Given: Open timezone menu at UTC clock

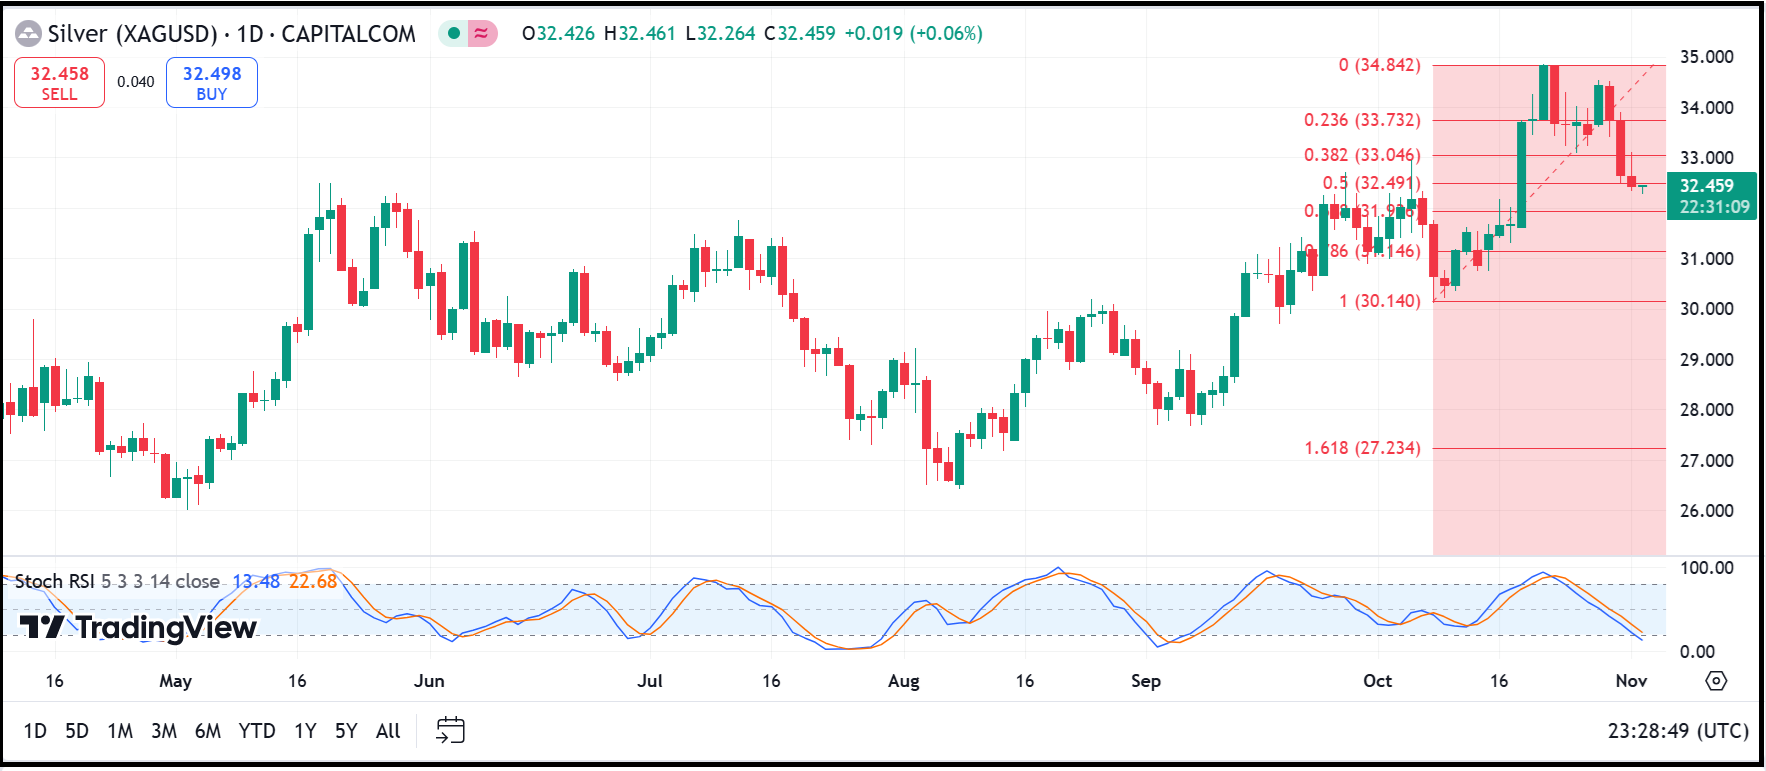Looking at the screenshot, I should click(1677, 731).
